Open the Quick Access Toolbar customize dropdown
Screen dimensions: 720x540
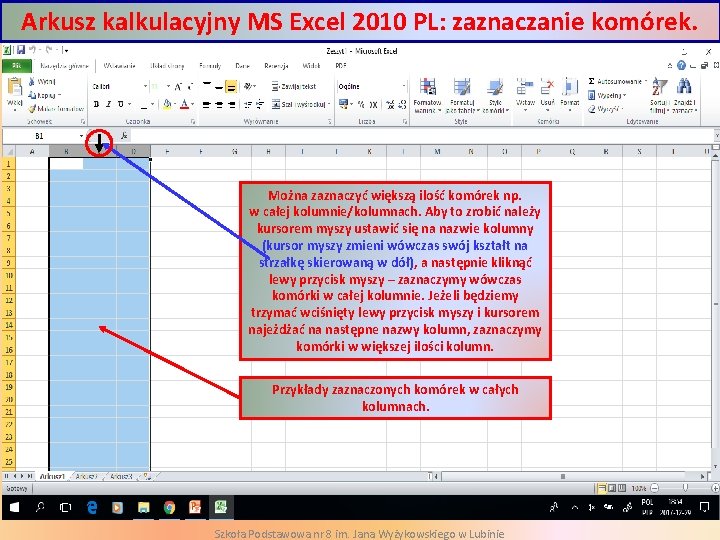point(67,50)
